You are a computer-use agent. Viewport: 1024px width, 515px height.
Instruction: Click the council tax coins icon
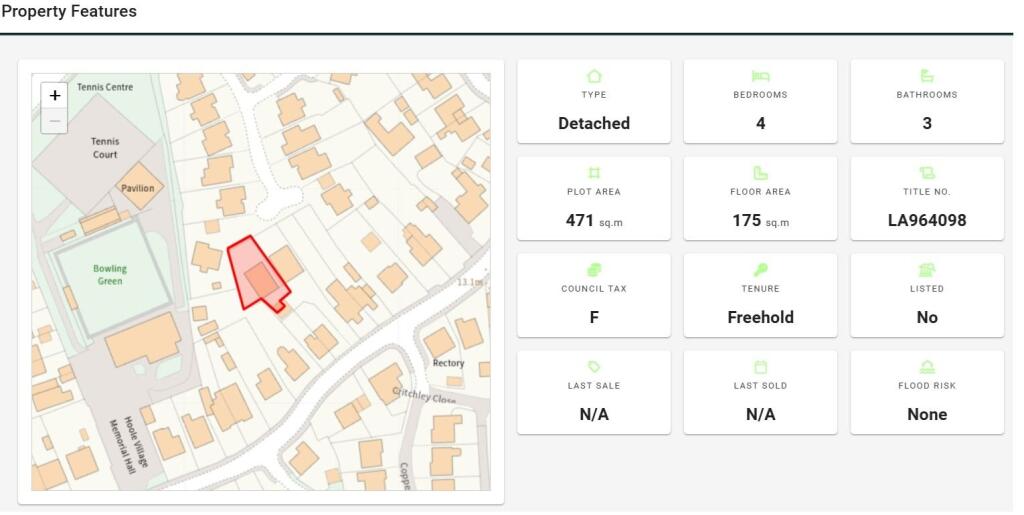(x=594, y=270)
